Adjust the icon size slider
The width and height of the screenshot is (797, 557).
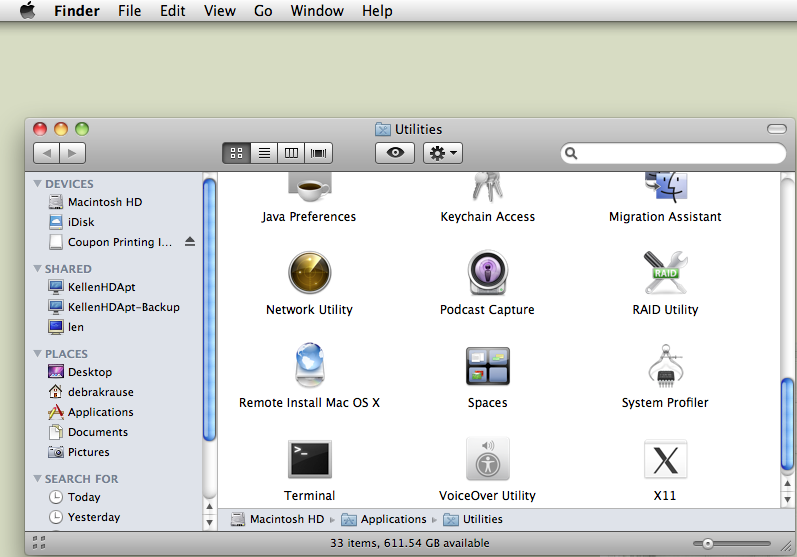coord(708,544)
